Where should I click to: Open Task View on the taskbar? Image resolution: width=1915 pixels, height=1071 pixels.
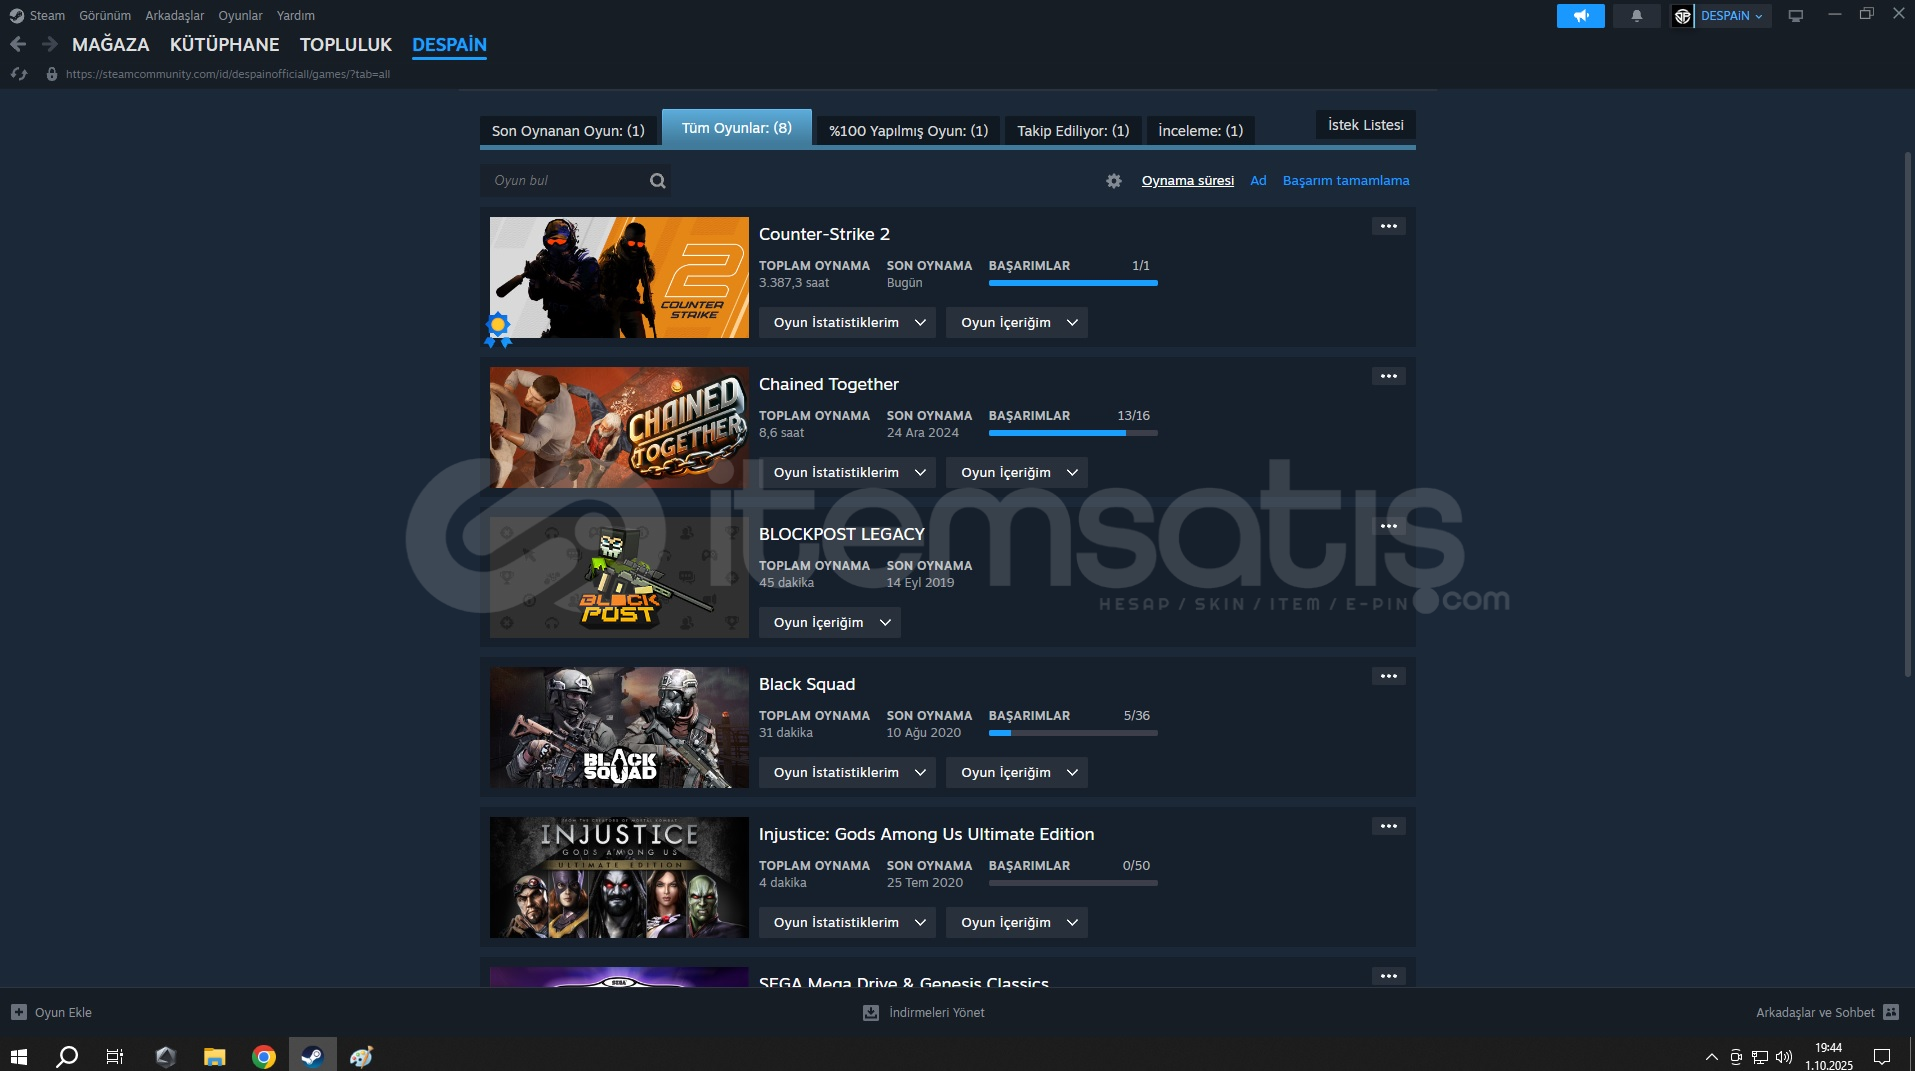[115, 1056]
